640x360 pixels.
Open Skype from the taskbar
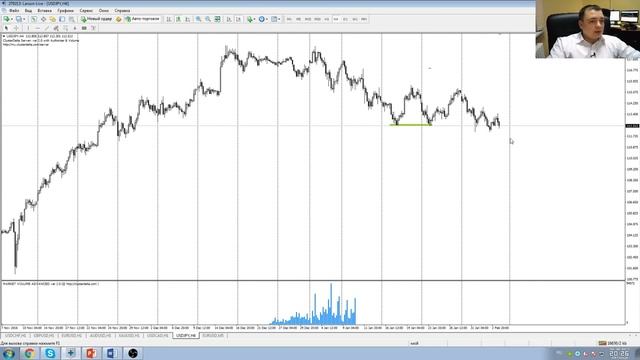50,353
